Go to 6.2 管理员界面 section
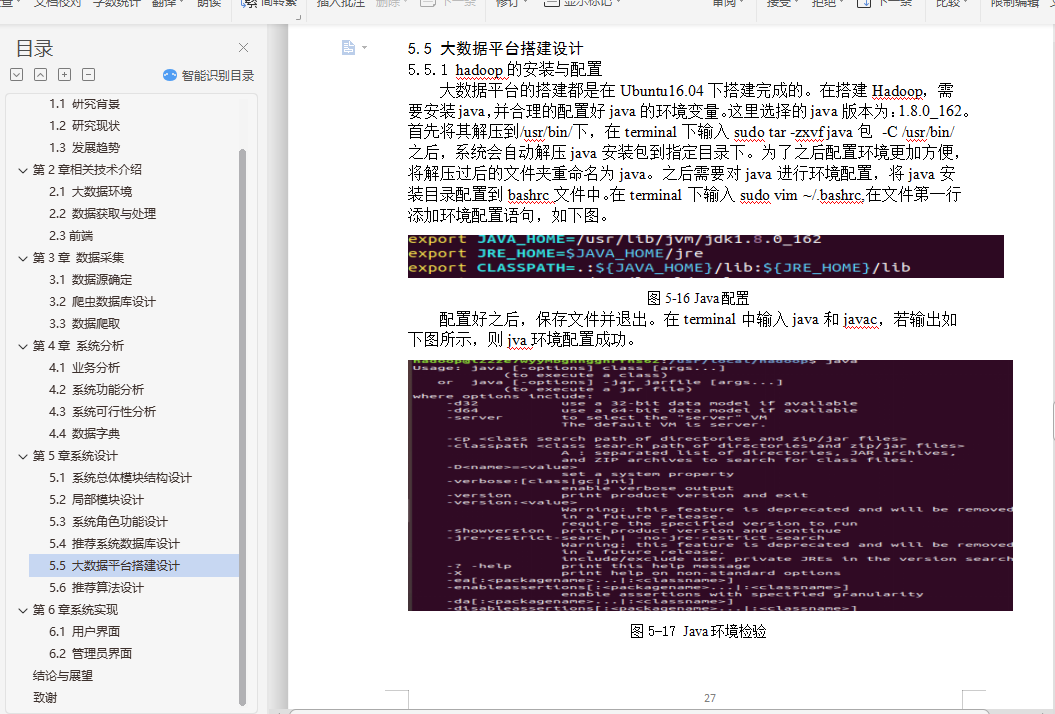Image resolution: width=1055 pixels, height=714 pixels. pos(90,654)
